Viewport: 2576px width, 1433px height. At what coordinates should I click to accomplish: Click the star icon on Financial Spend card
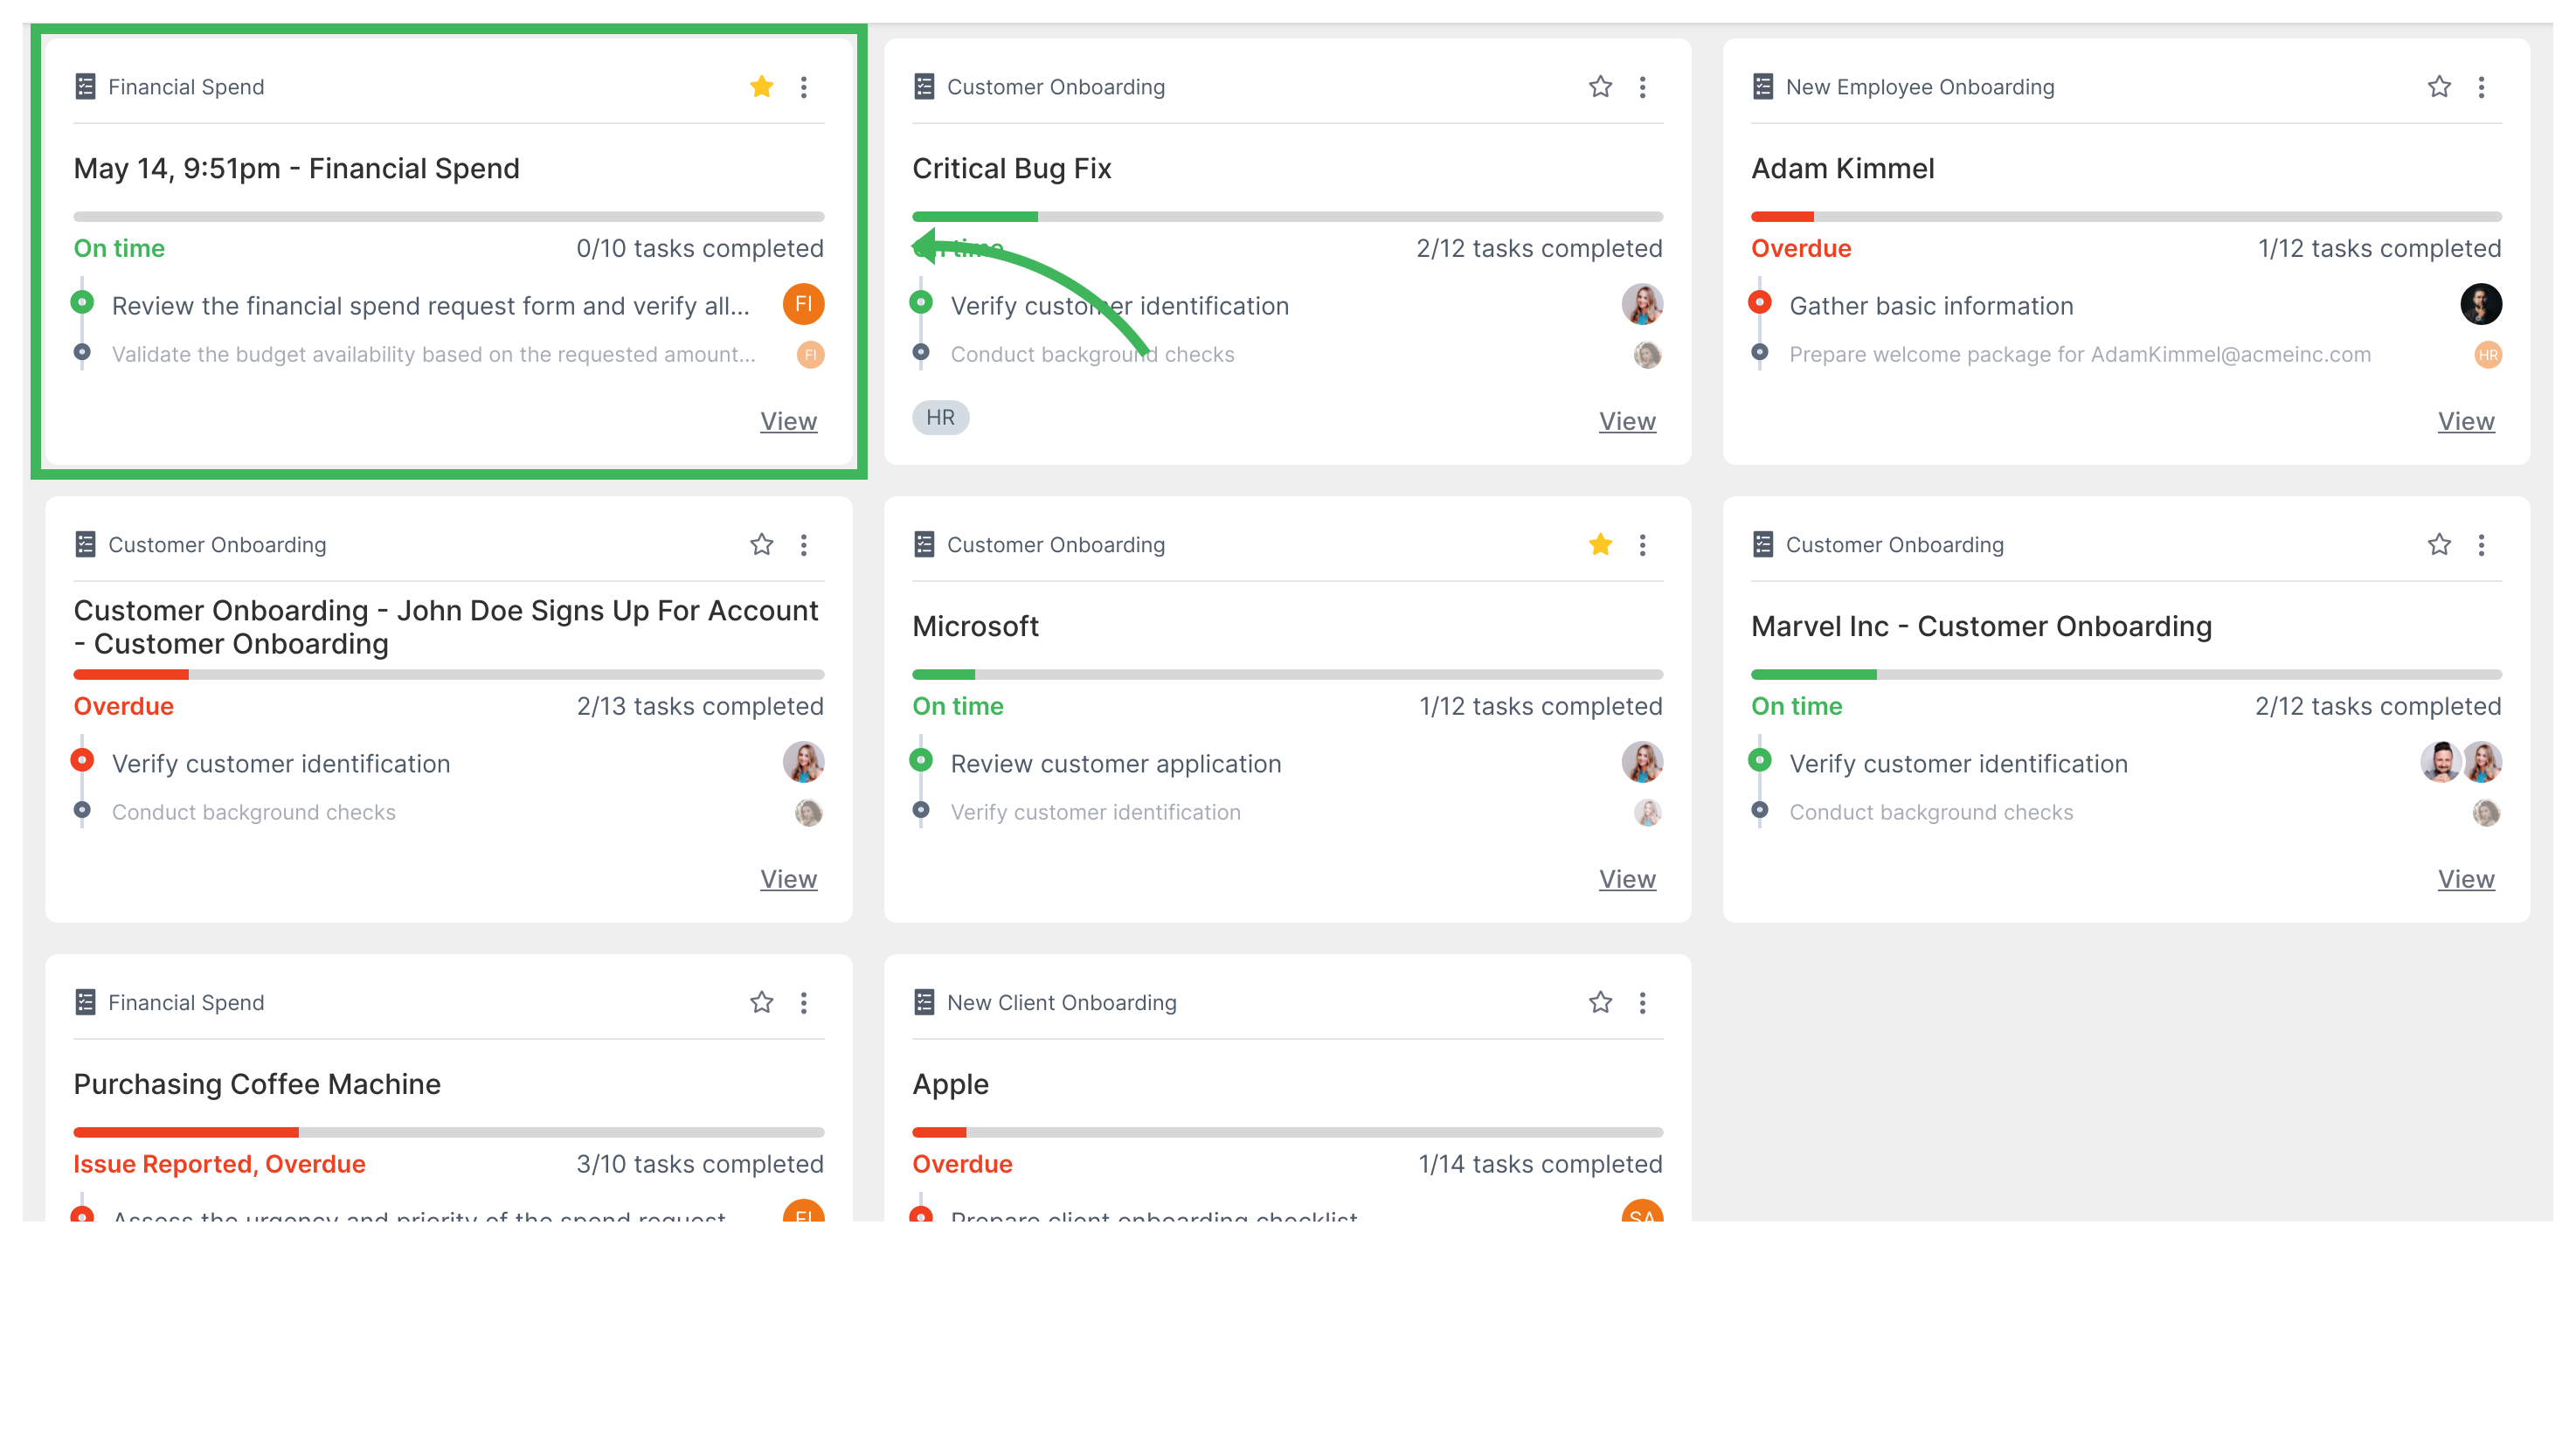tap(762, 87)
